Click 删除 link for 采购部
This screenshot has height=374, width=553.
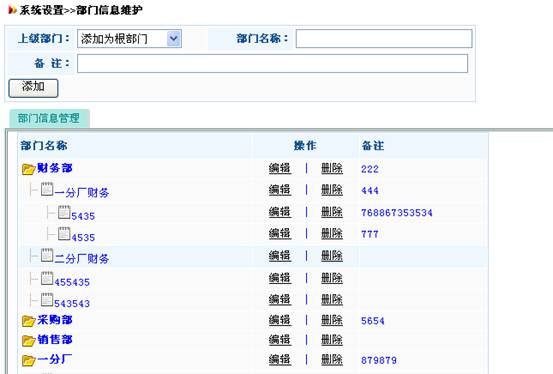[332, 320]
